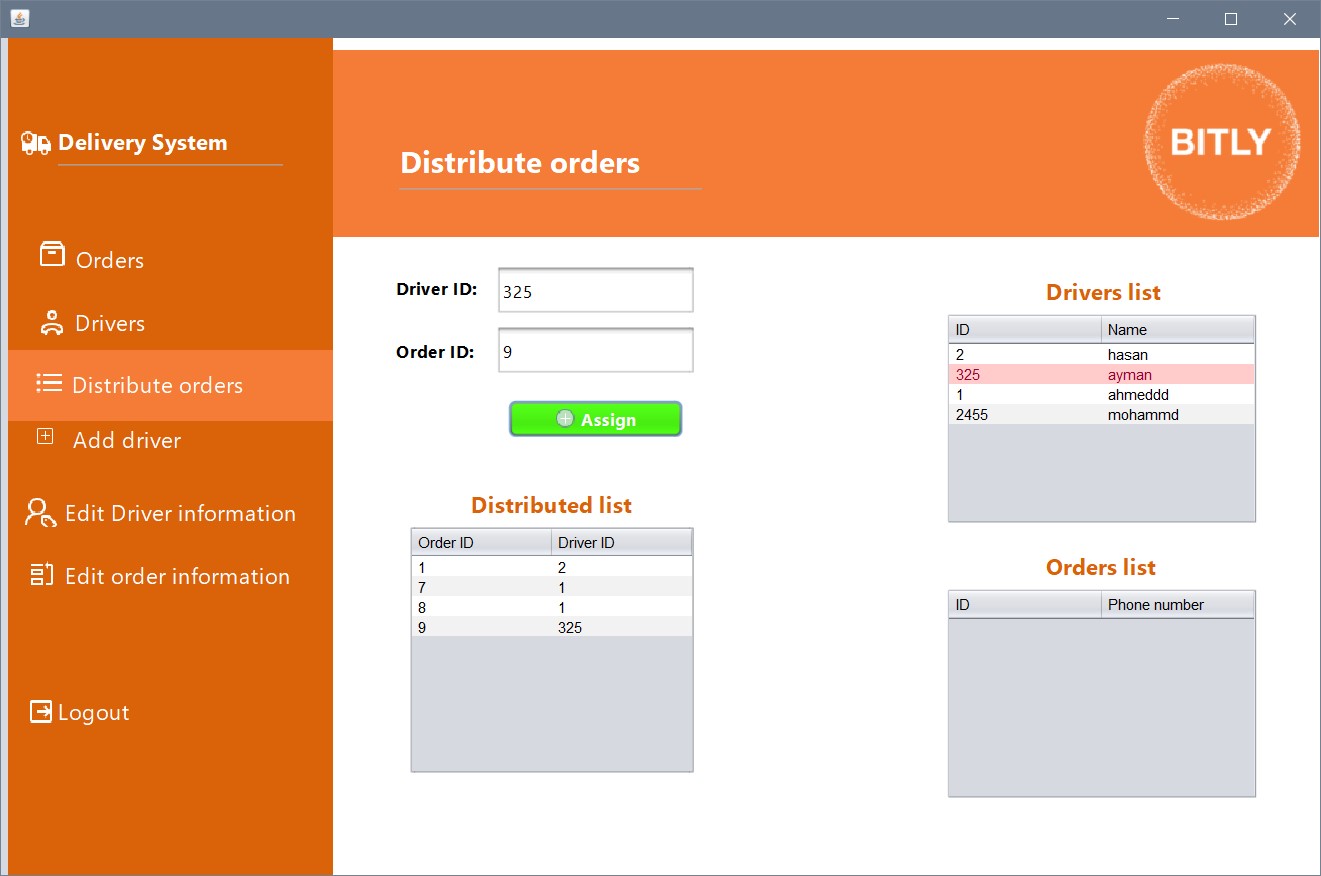The width and height of the screenshot is (1321, 876).
Task: Click the Edit order information icon
Action: tap(41, 574)
